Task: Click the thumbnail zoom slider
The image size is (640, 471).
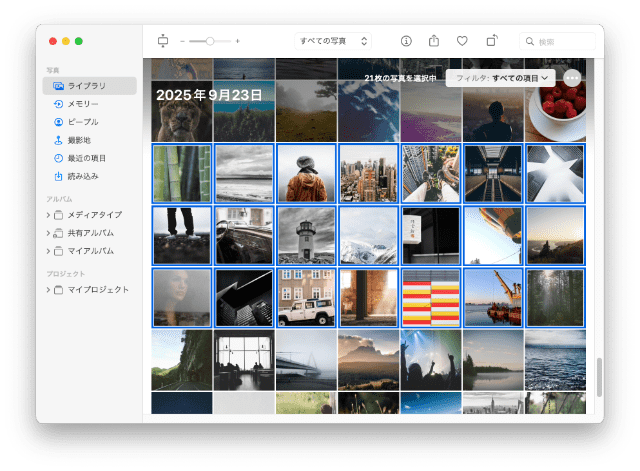Action: tap(209, 41)
